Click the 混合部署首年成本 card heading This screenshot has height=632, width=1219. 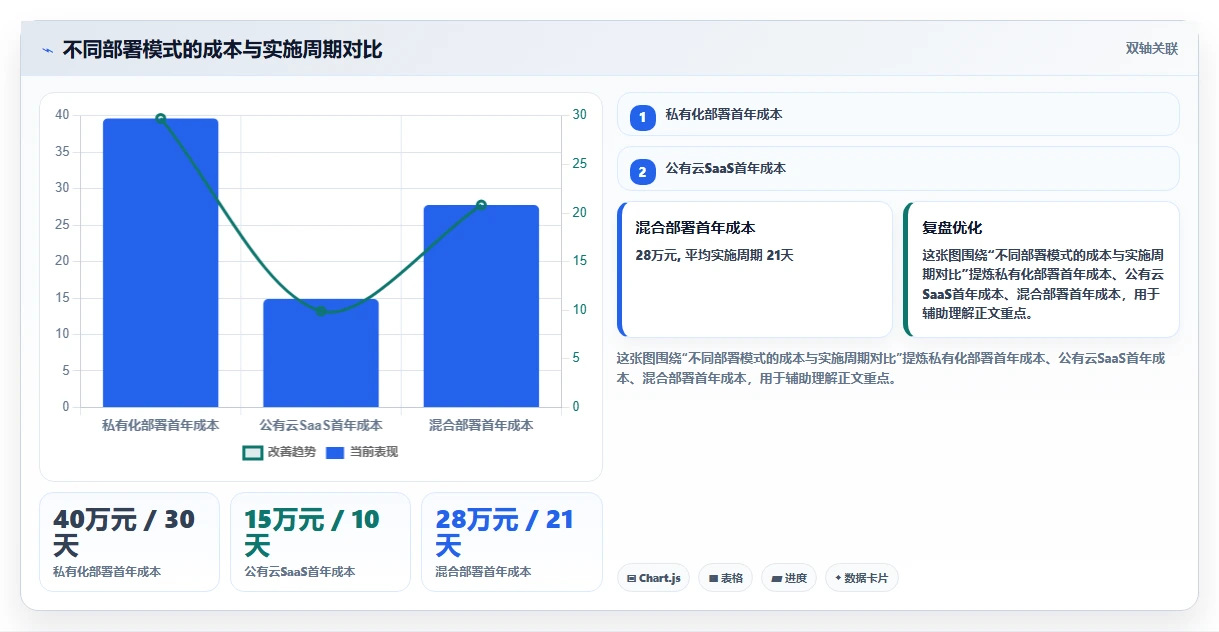click(x=695, y=228)
